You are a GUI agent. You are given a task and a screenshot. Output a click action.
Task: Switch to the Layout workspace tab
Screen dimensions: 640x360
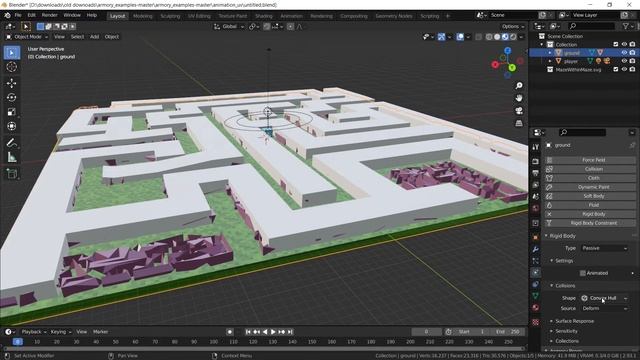[118, 16]
